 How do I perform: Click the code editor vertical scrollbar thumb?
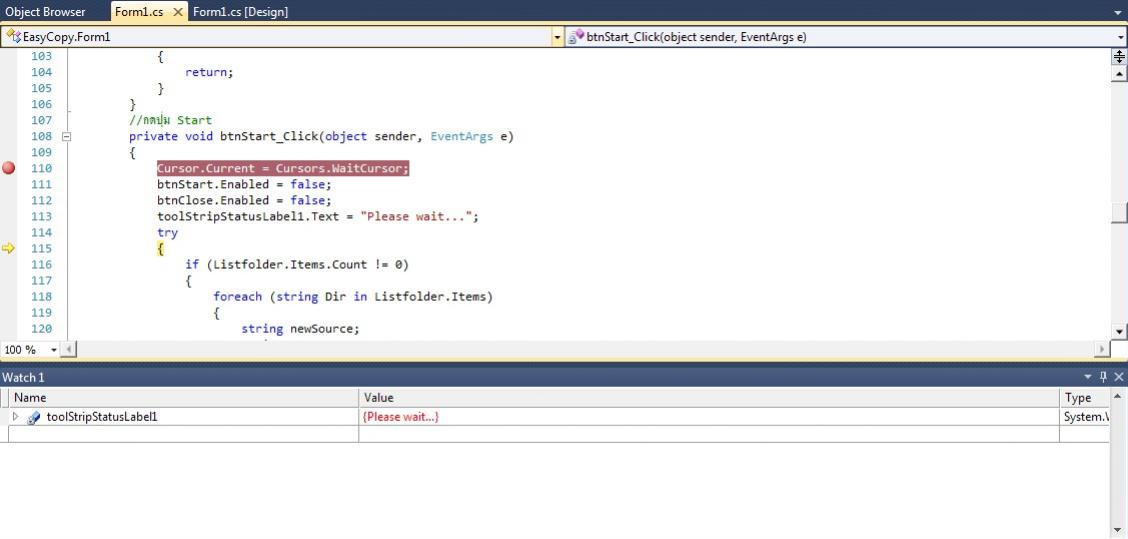tap(1119, 213)
